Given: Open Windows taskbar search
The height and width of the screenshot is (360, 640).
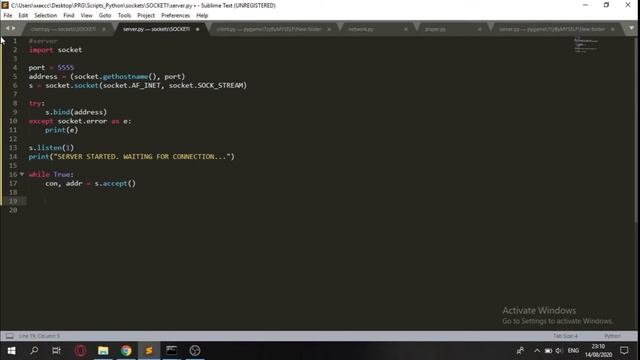Looking at the screenshot, I should coord(34,351).
